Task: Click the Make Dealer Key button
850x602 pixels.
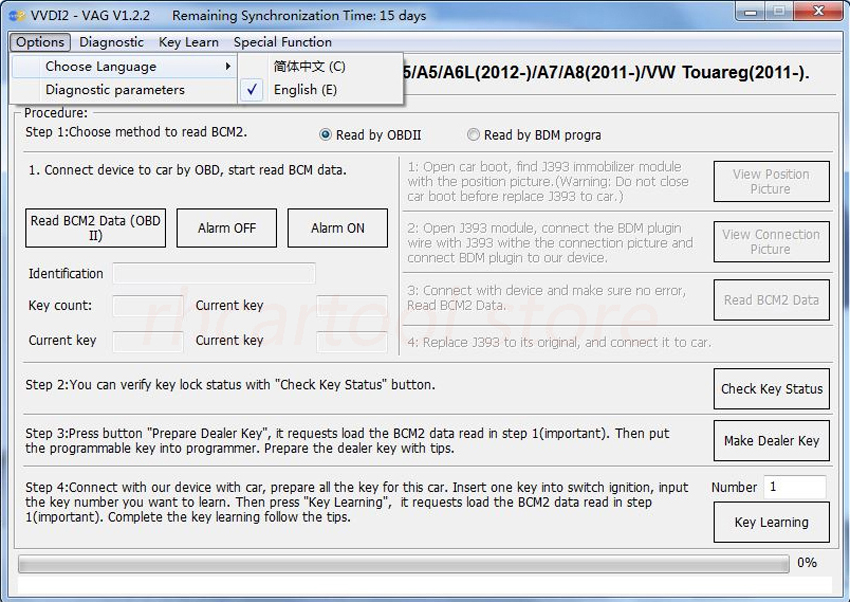Action: [x=771, y=441]
